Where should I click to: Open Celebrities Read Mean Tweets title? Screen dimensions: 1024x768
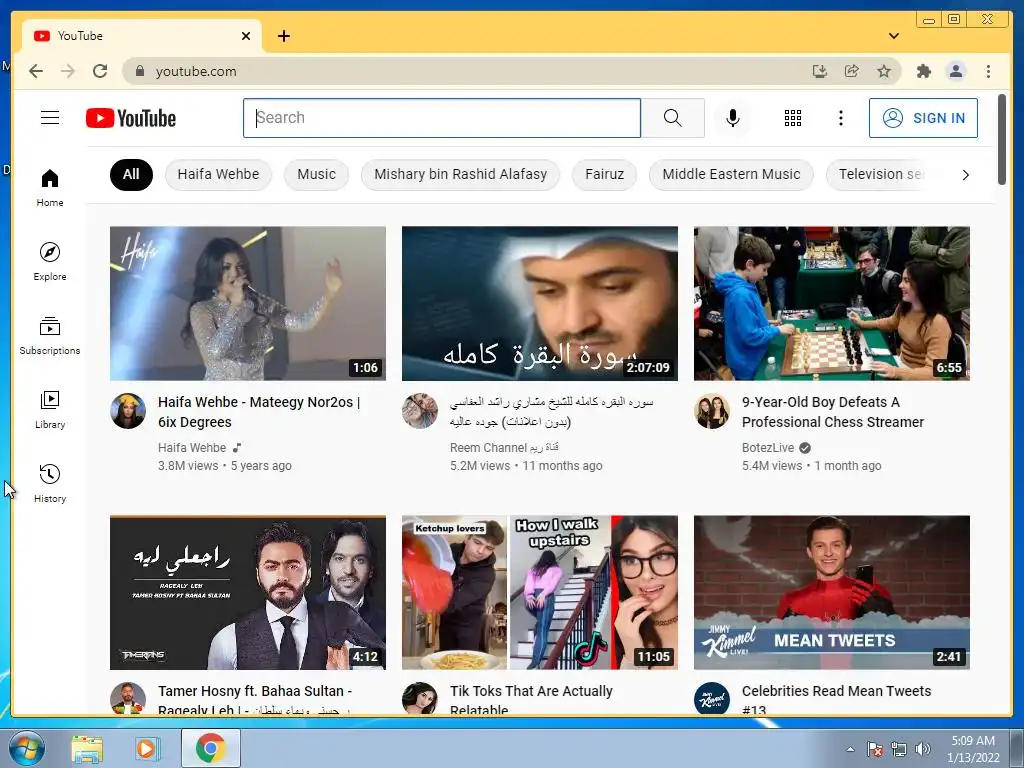click(x=836, y=699)
